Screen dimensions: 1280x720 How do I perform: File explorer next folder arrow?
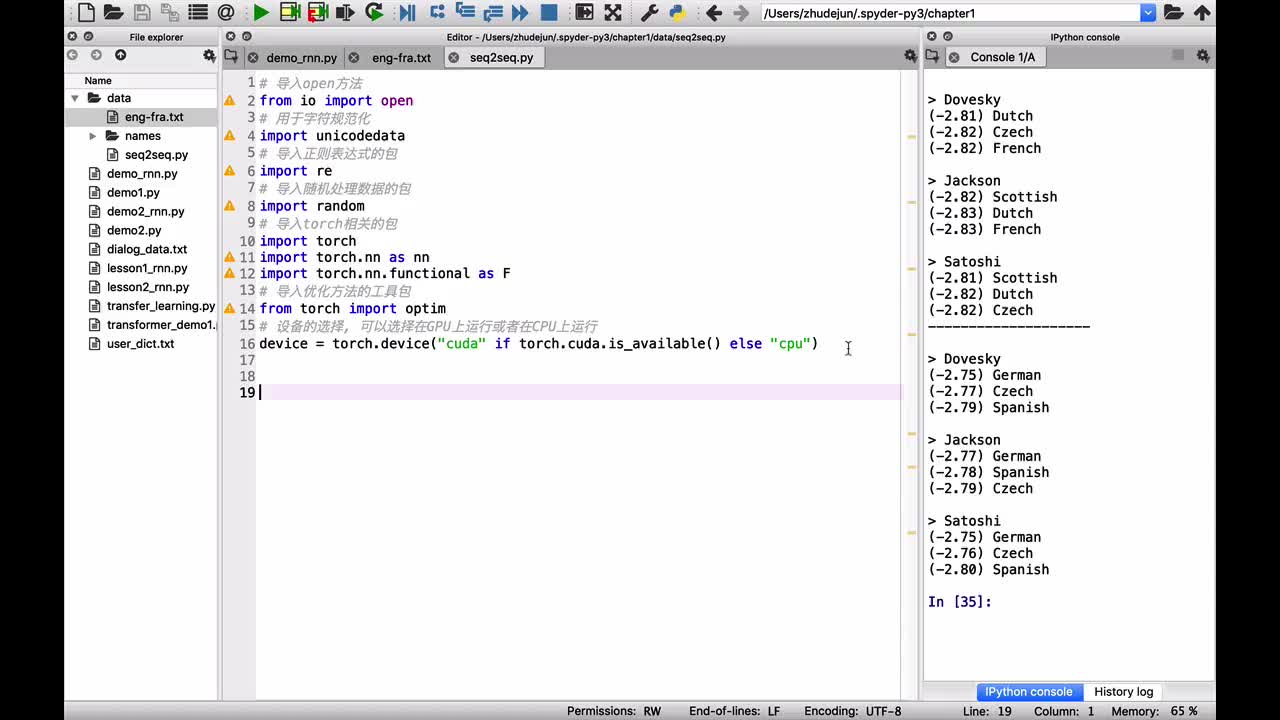click(x=96, y=56)
